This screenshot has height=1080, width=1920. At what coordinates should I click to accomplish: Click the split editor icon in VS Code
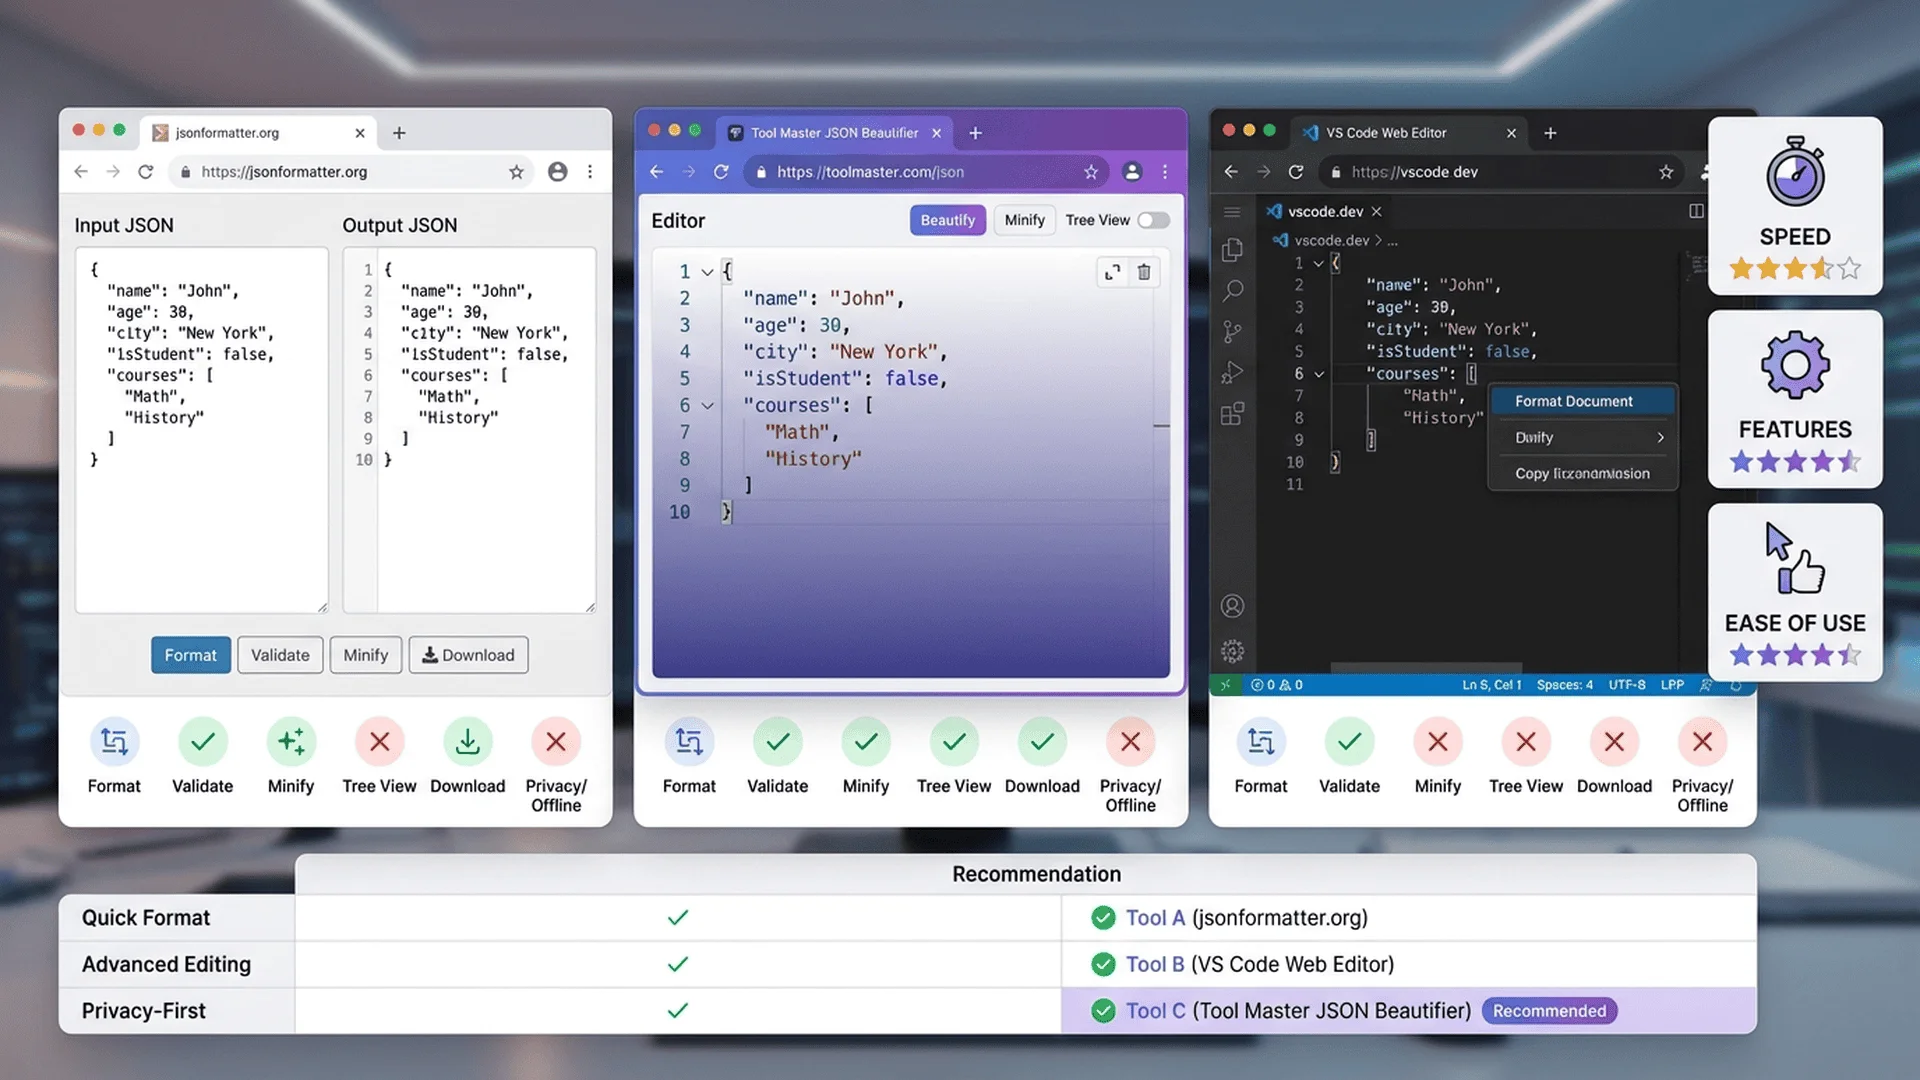point(1696,211)
